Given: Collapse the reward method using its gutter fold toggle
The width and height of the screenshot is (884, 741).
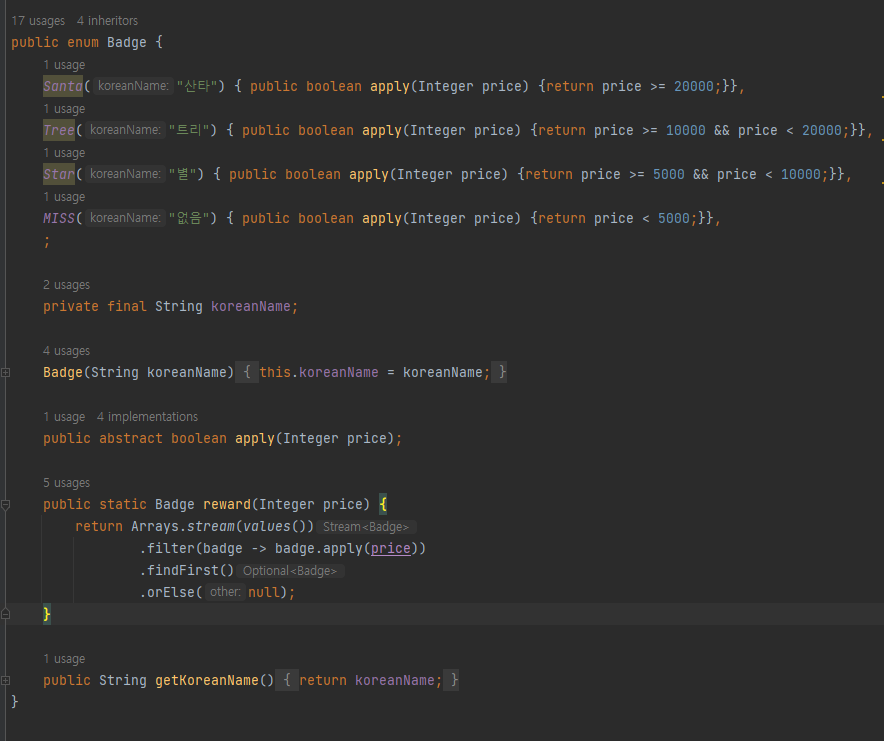Looking at the screenshot, I should pyautogui.click(x=6, y=505).
